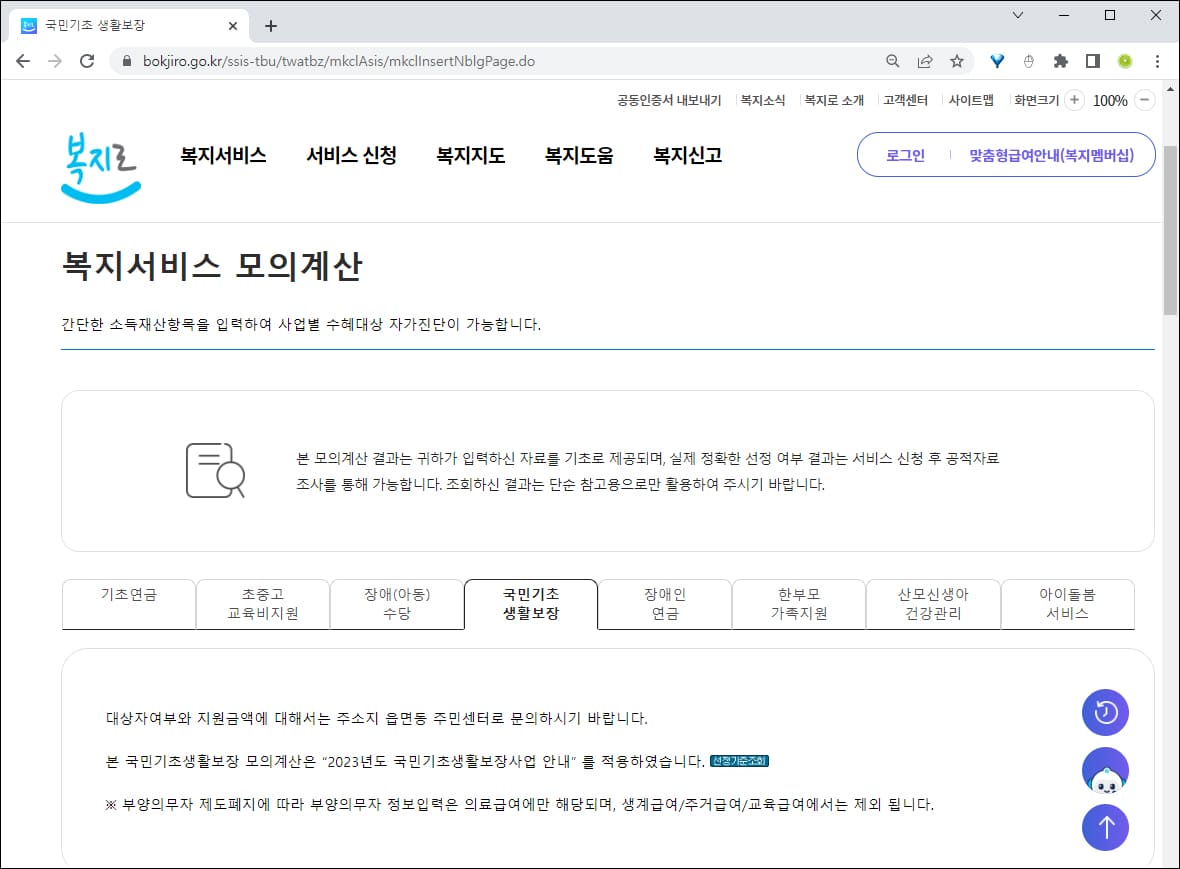Increase text size with the 화면크기 plus control
The height and width of the screenshot is (869, 1180).
click(1073, 100)
